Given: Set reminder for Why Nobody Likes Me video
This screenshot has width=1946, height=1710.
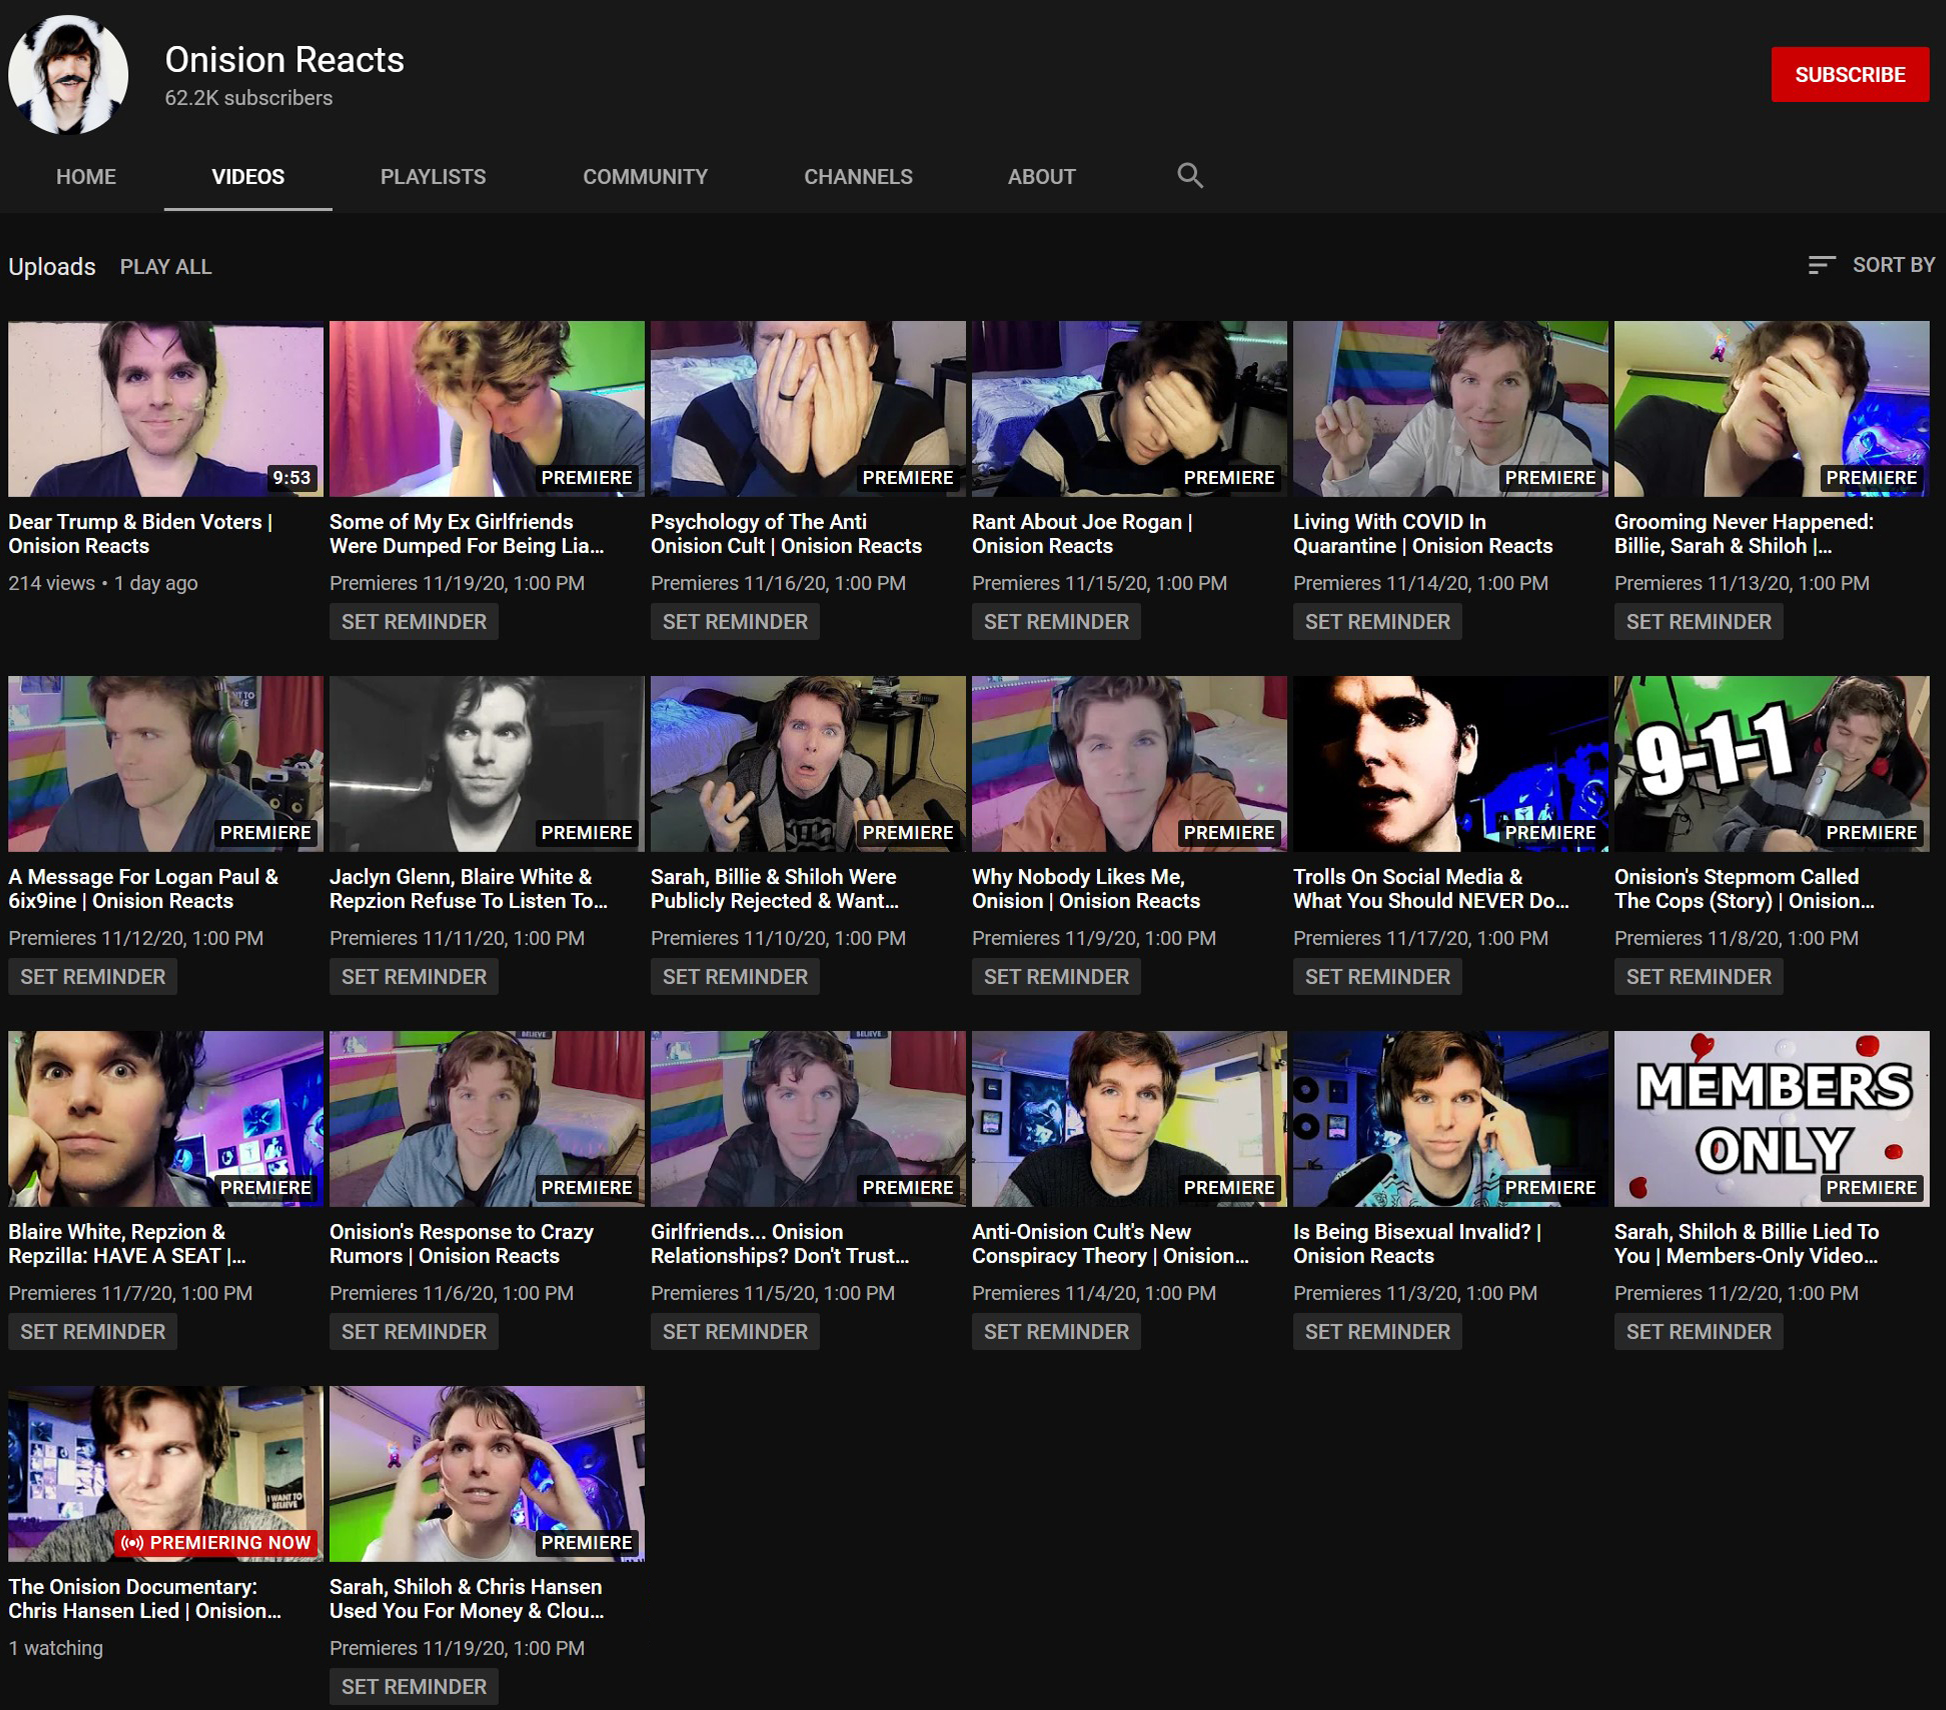Looking at the screenshot, I should [1056, 977].
